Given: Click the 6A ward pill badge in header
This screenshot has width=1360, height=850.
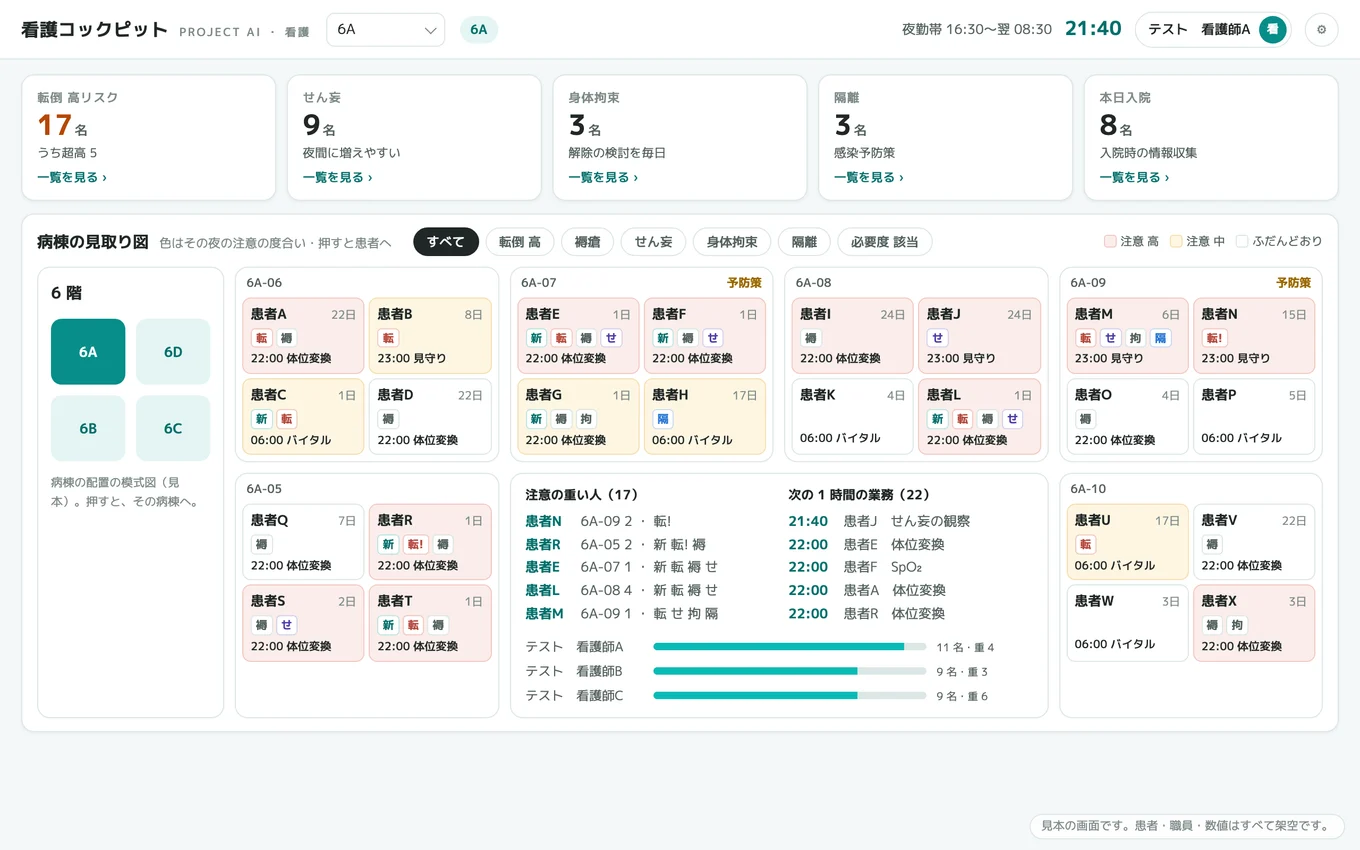Looking at the screenshot, I should point(479,30).
